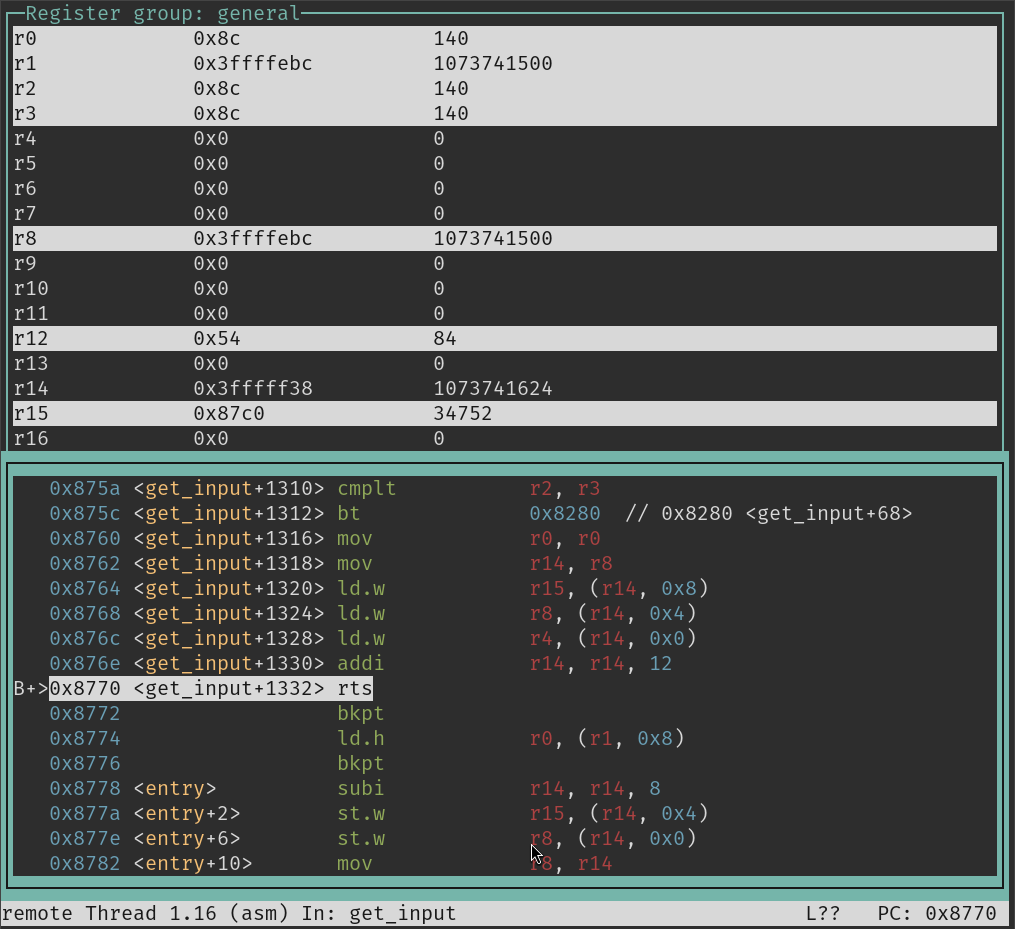The width and height of the screenshot is (1015, 929).
Task: Click r1 hex value 0x3ffffebc
Action: coord(252,63)
